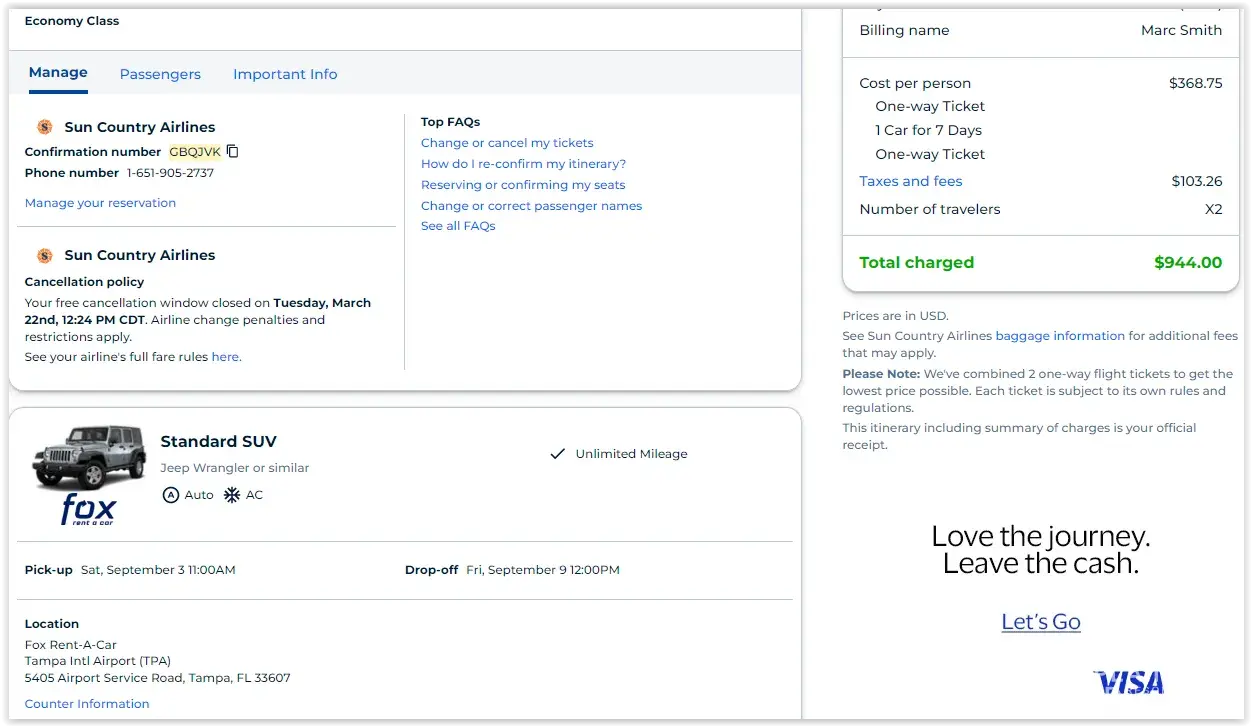Click the Sun Country Airlines logo near confirmation

pyautogui.click(x=44, y=127)
